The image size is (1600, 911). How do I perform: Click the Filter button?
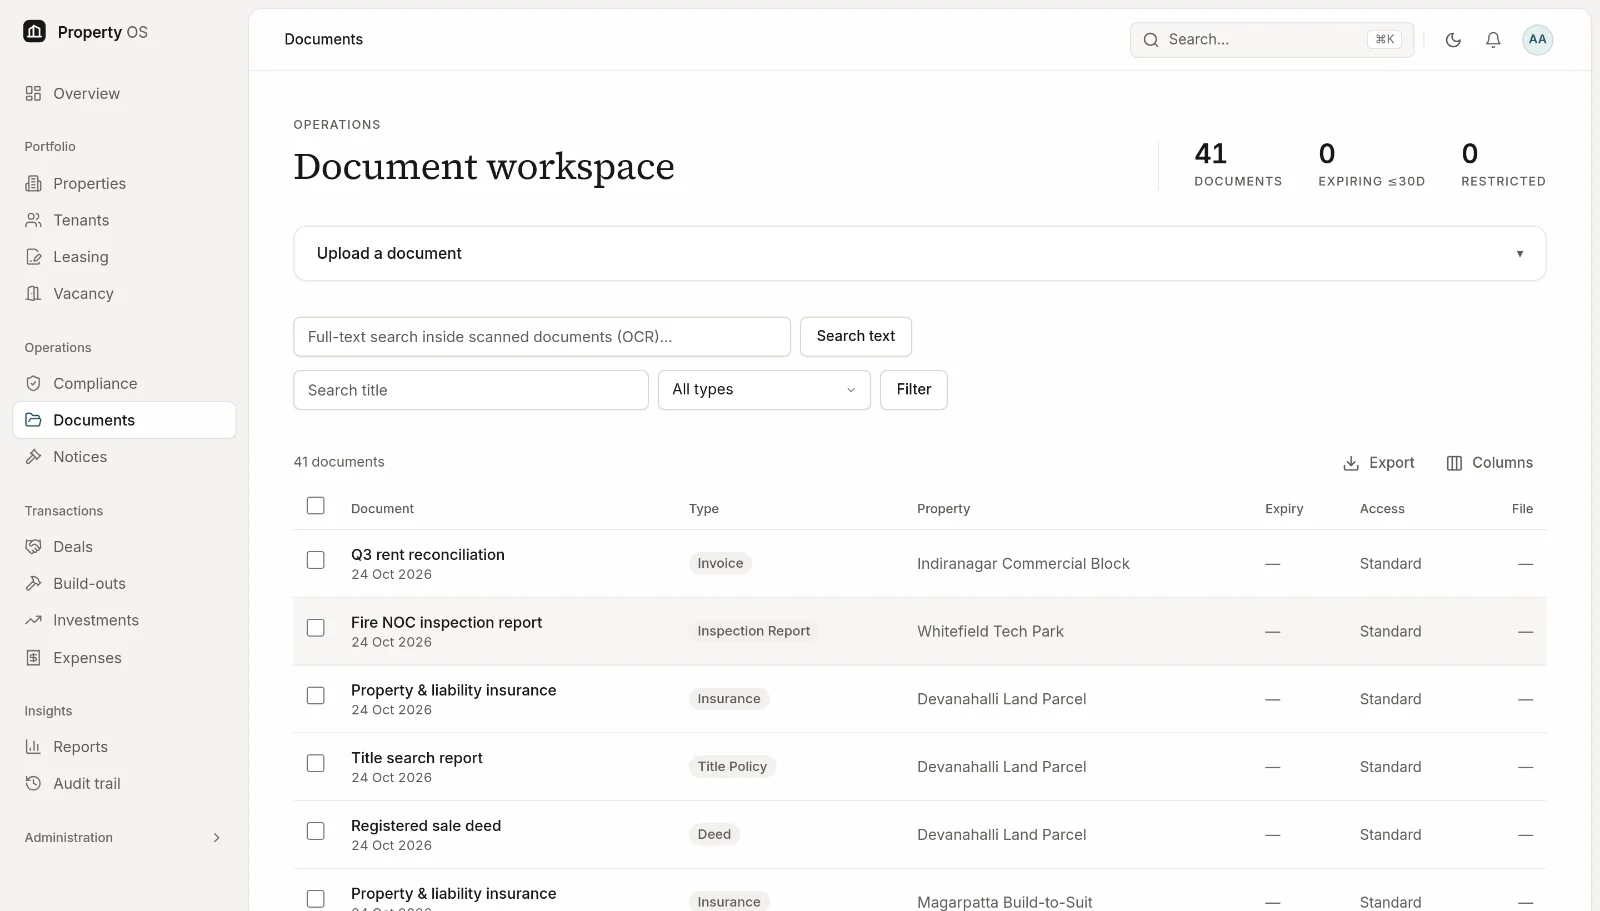(x=913, y=390)
